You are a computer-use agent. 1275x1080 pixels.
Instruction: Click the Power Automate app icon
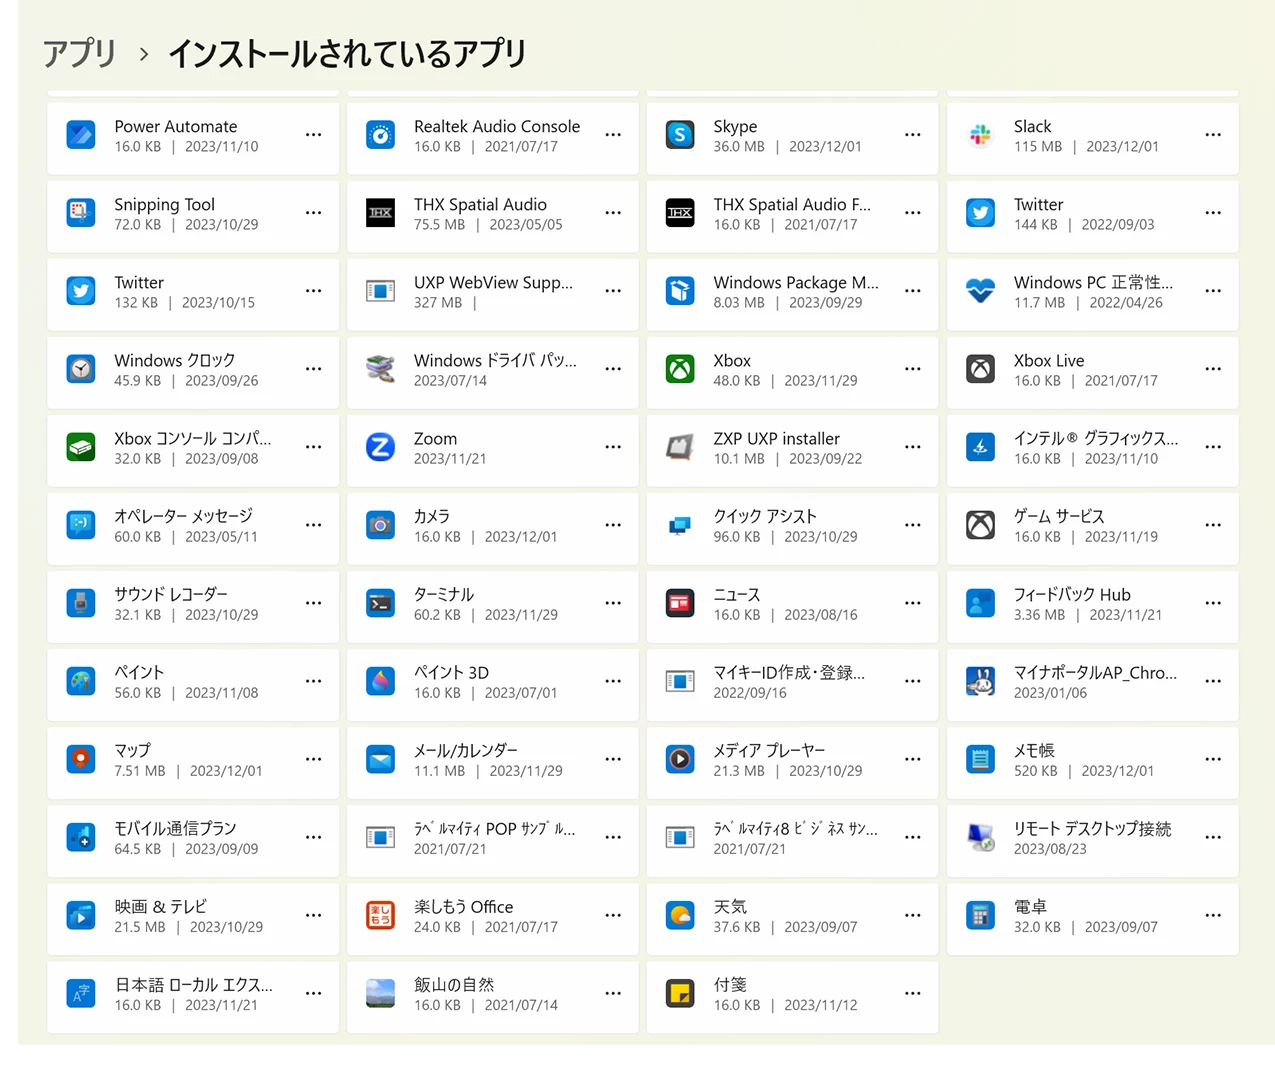click(81, 134)
